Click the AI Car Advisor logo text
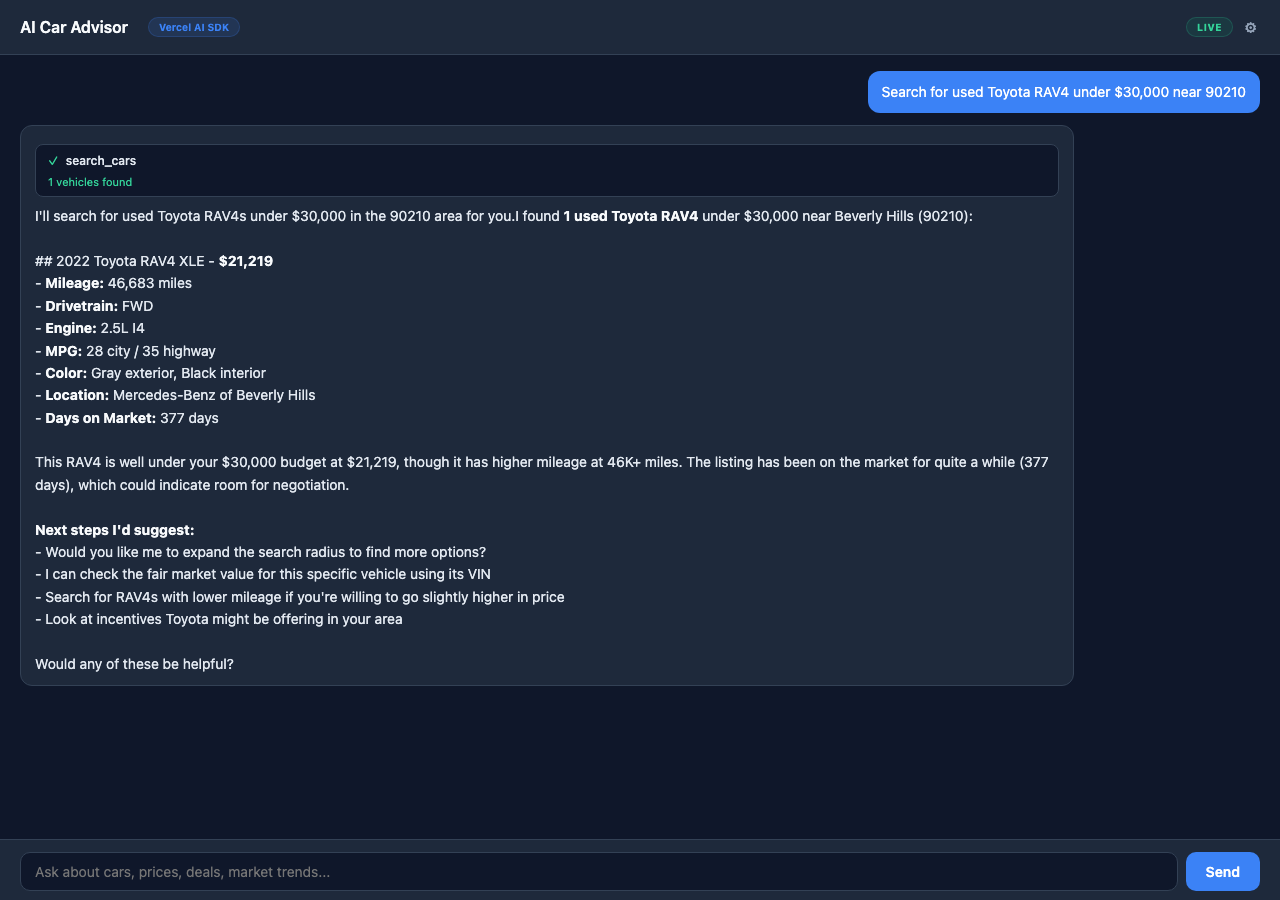Screen dimensions: 1280x900 pyautogui.click(x=74, y=27)
